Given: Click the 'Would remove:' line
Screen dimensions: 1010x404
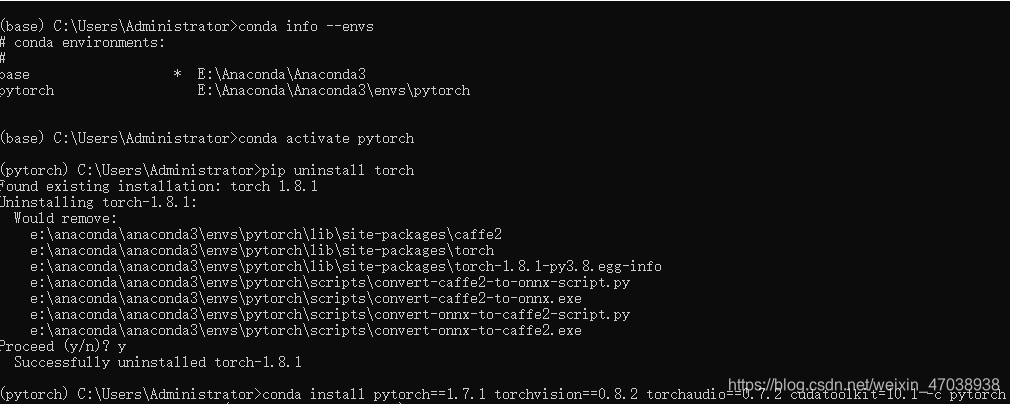Looking at the screenshot, I should (x=66, y=218).
